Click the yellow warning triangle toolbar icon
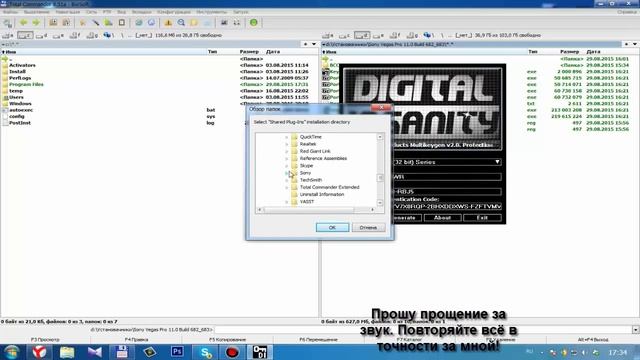640x360 pixels. coord(168,22)
